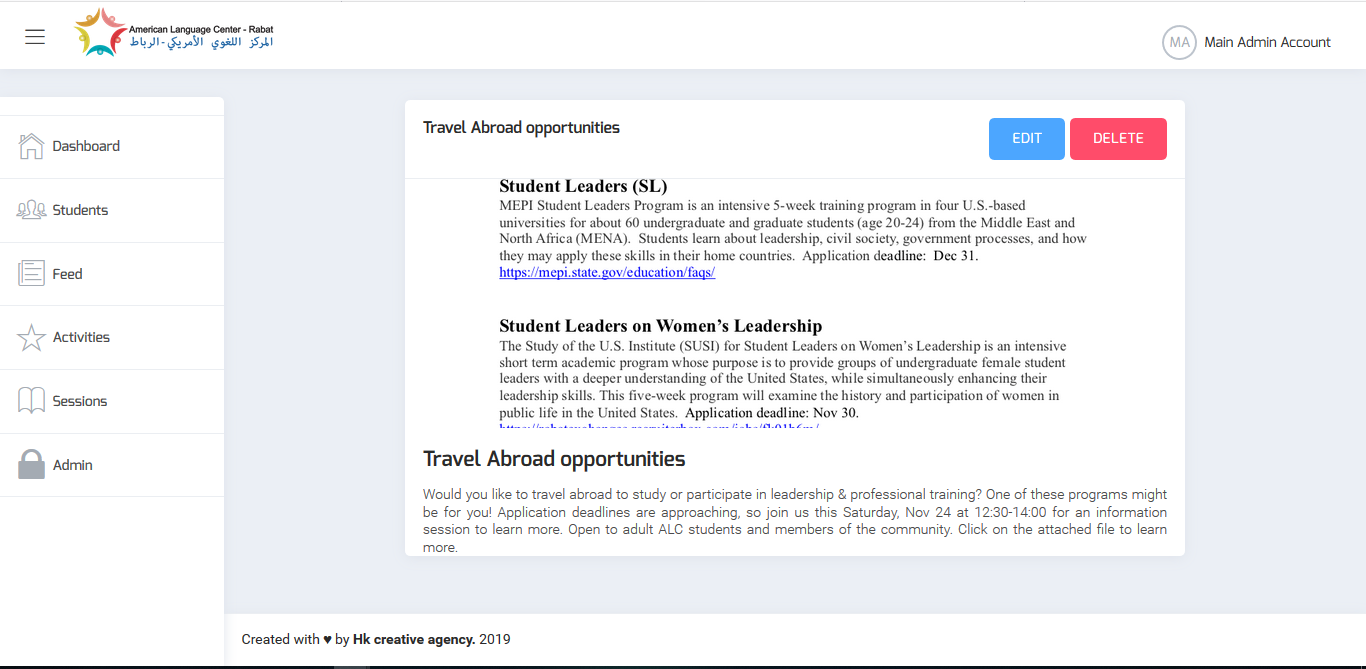
Task: Click the attached document preview
Action: click(x=794, y=305)
